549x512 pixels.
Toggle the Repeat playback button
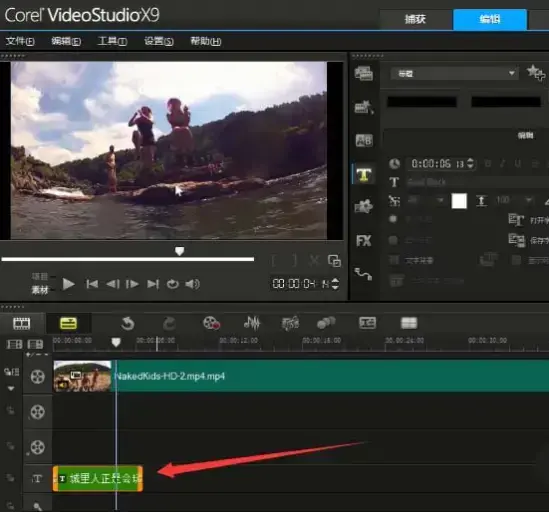(x=173, y=284)
